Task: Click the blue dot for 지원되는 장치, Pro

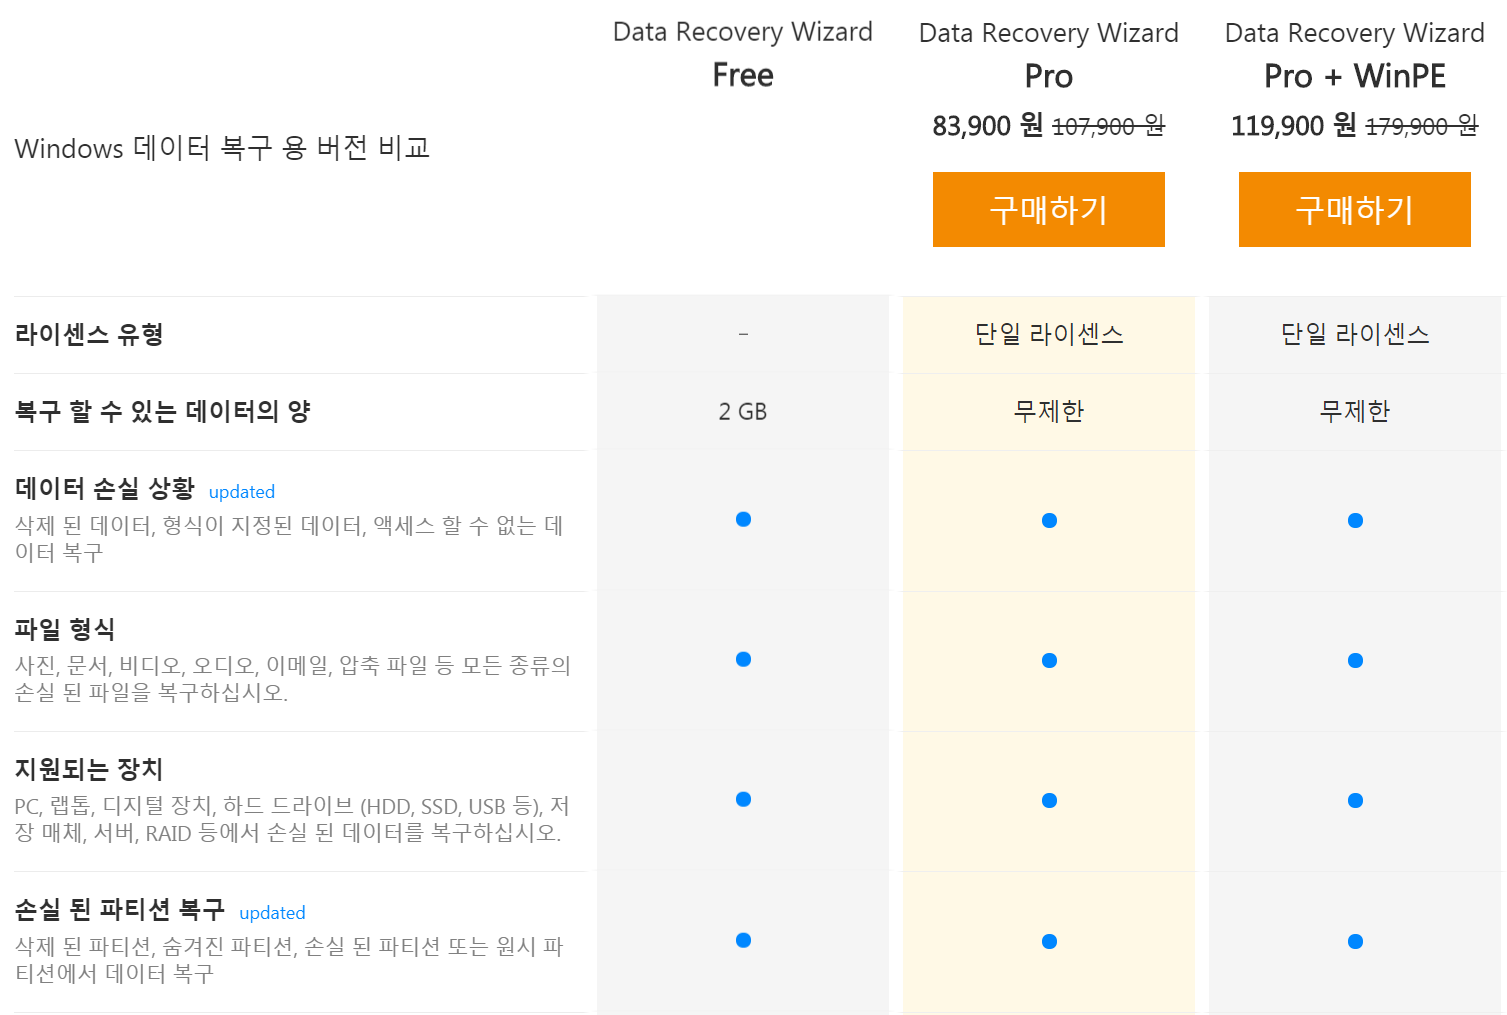Action: click(1049, 800)
